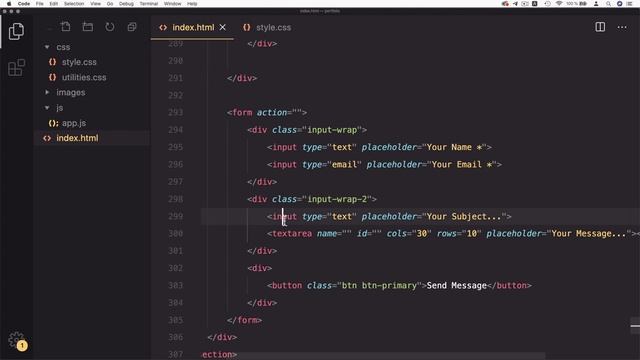This screenshot has width=640, height=360.
Task: Click the textarea tag on line 300
Action: [x=291, y=233]
